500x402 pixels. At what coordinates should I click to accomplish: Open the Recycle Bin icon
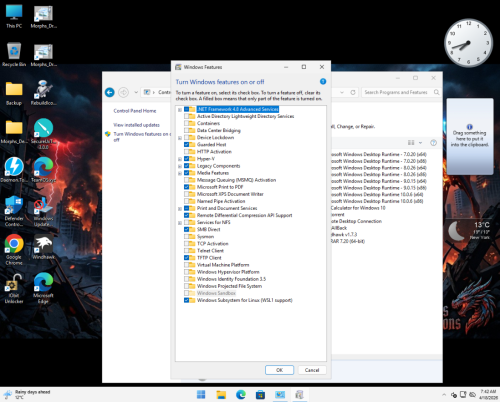(x=14, y=55)
